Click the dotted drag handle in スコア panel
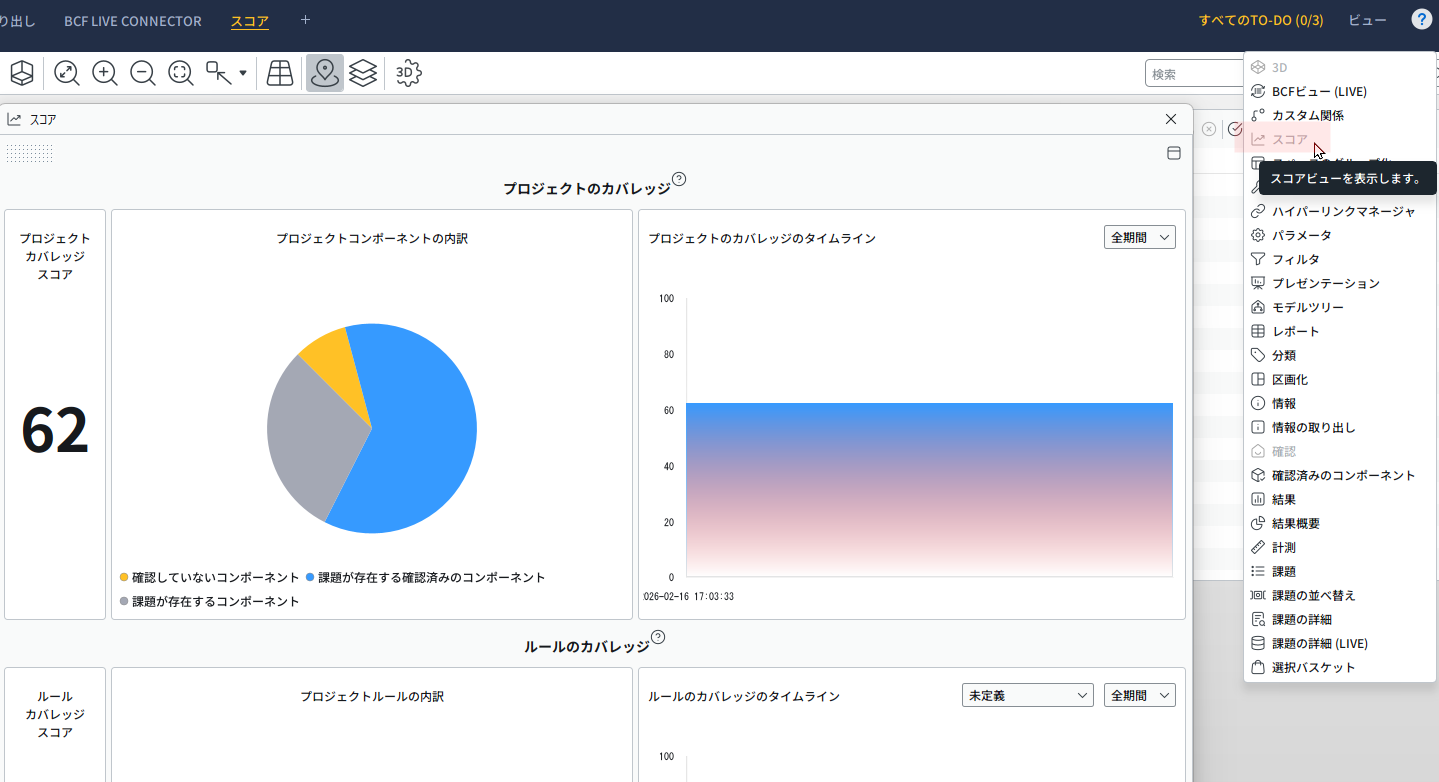This screenshot has height=782, width=1439. [x=29, y=153]
